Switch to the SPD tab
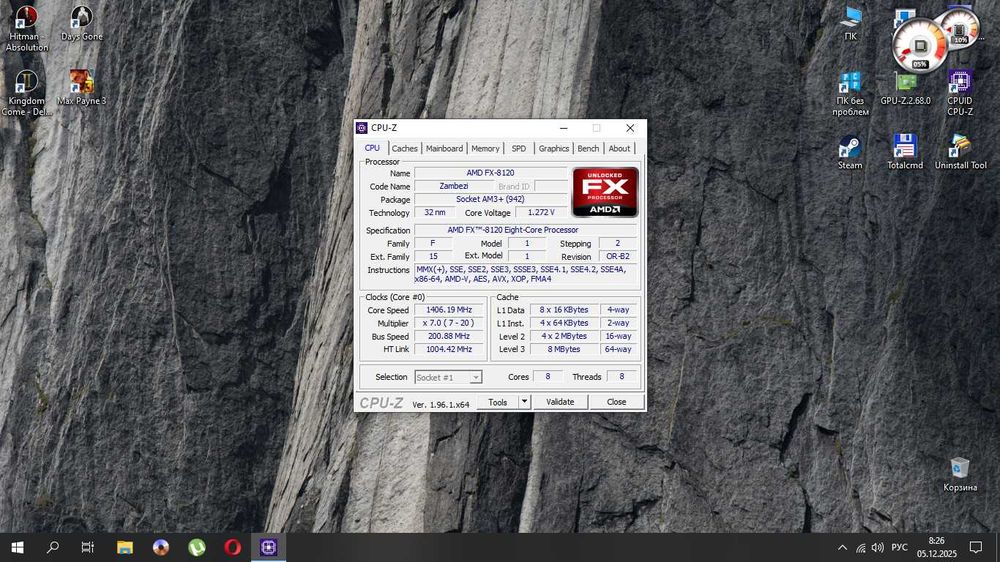 coord(519,149)
